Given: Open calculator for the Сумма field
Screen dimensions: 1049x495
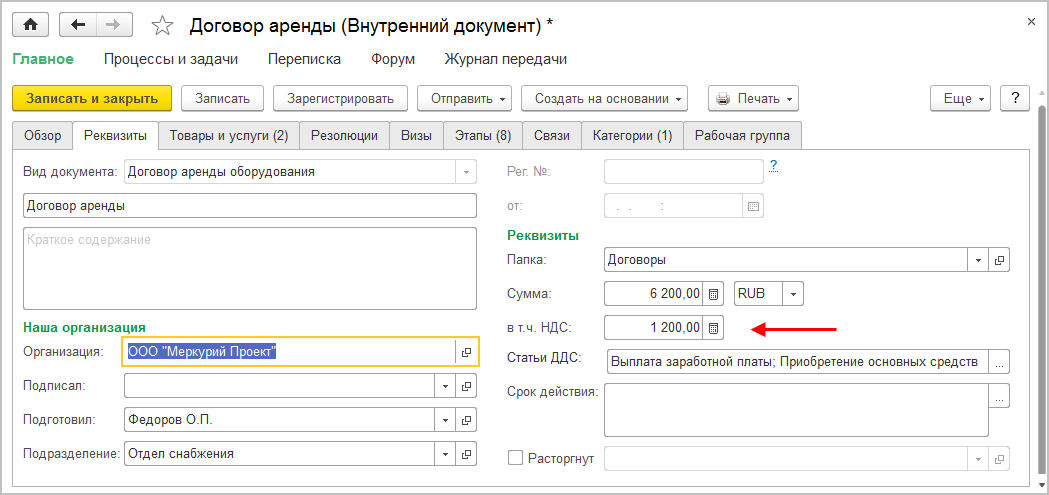Looking at the screenshot, I should (x=713, y=294).
